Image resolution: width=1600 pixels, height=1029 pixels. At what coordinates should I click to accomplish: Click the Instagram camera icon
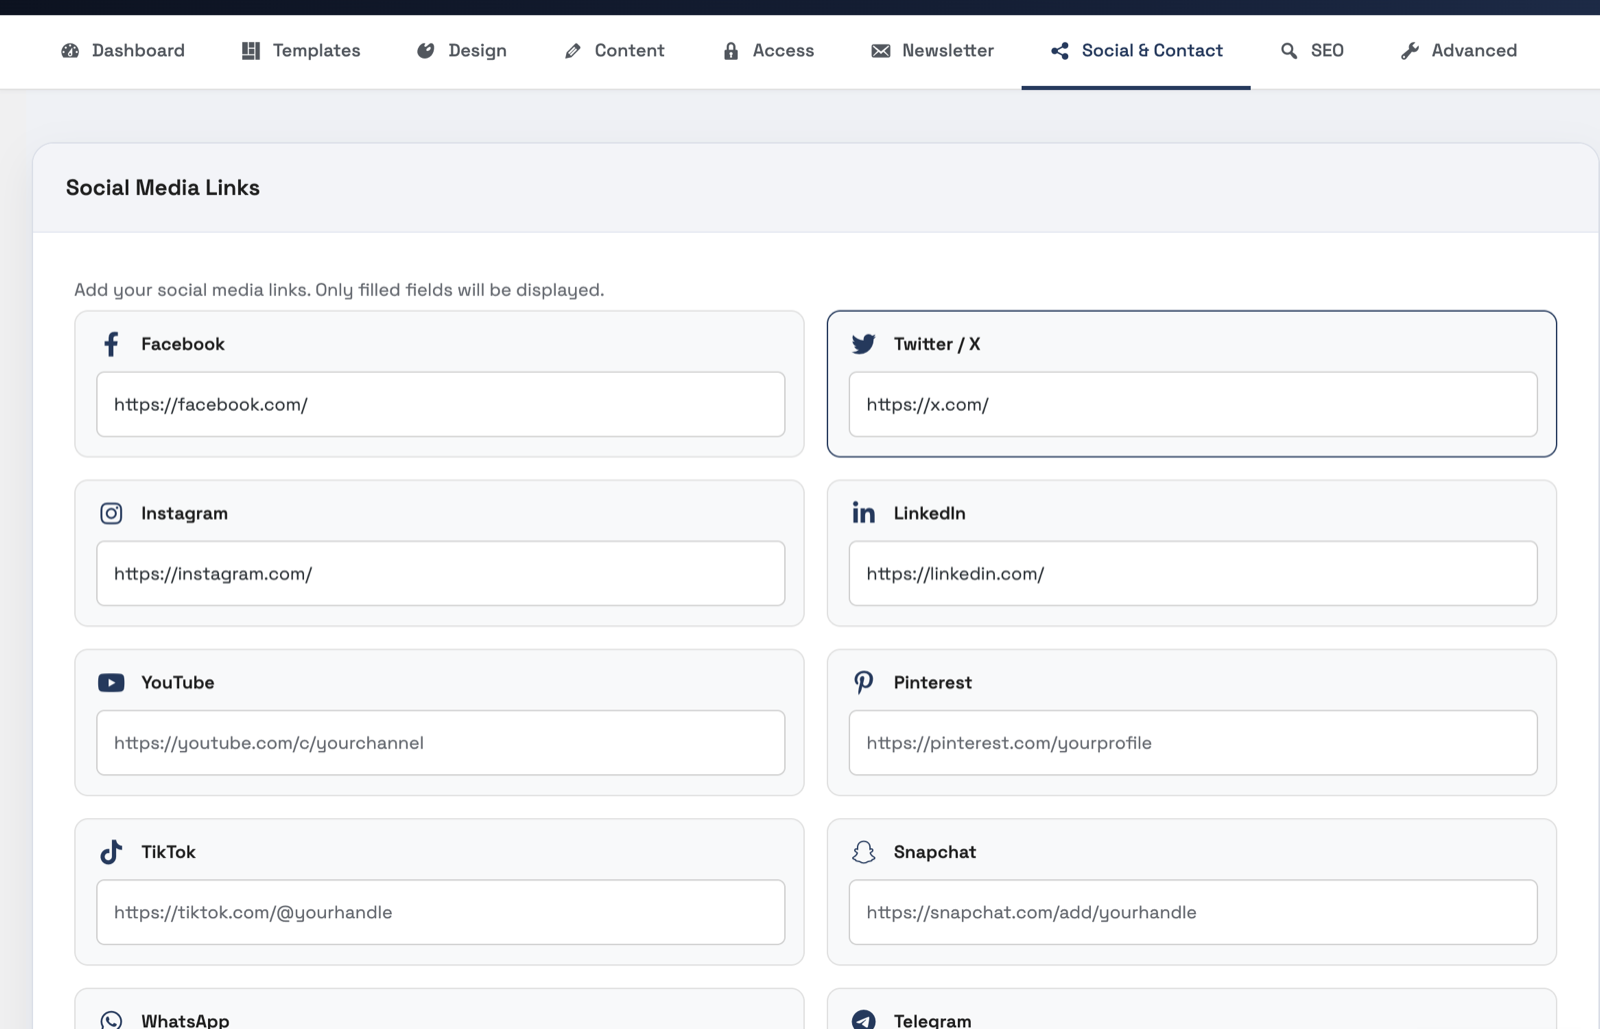pos(111,513)
